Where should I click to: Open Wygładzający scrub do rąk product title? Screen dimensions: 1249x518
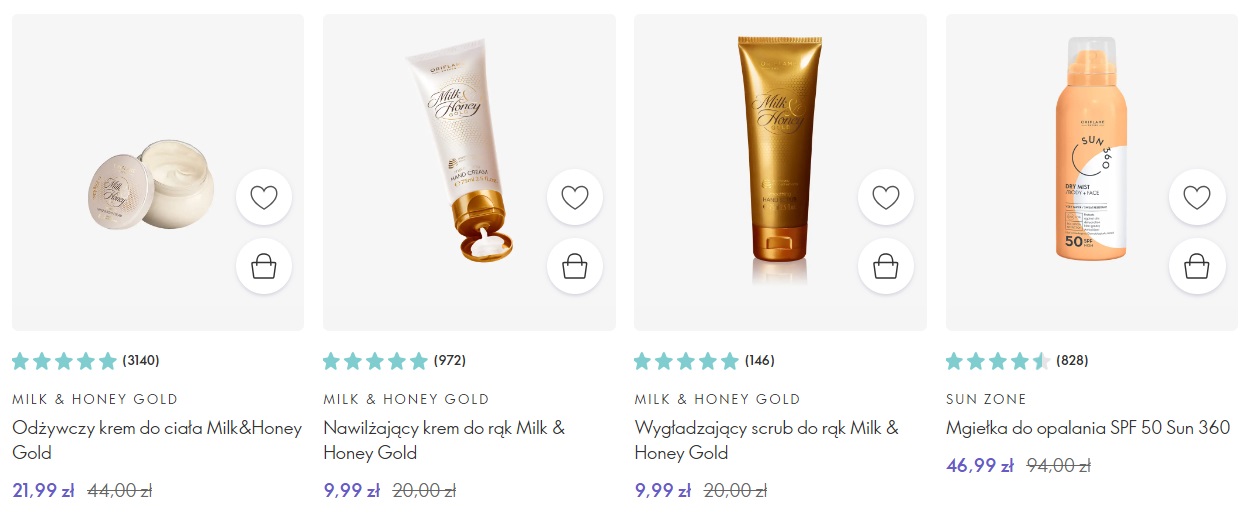(767, 440)
